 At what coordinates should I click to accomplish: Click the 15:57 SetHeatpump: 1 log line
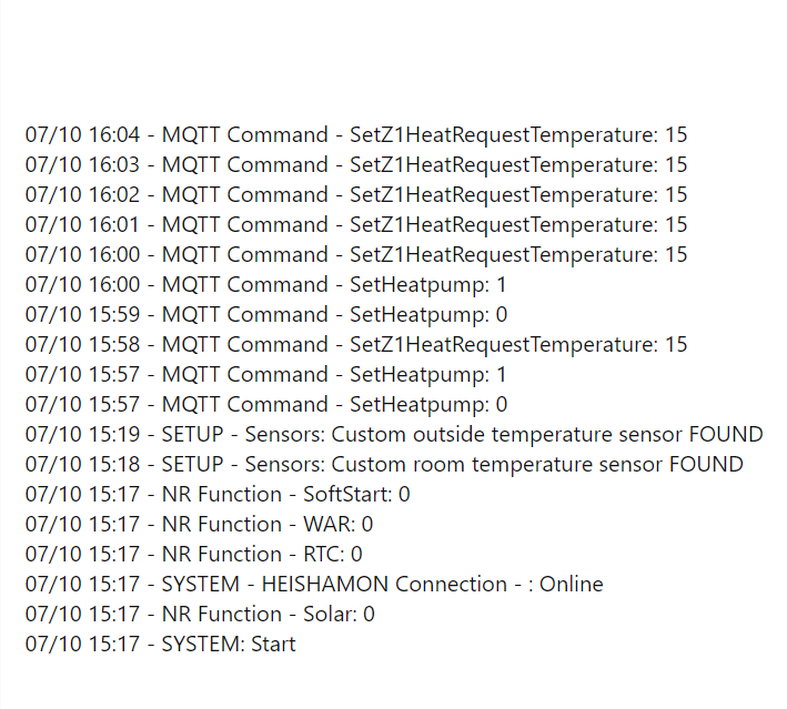266,375
